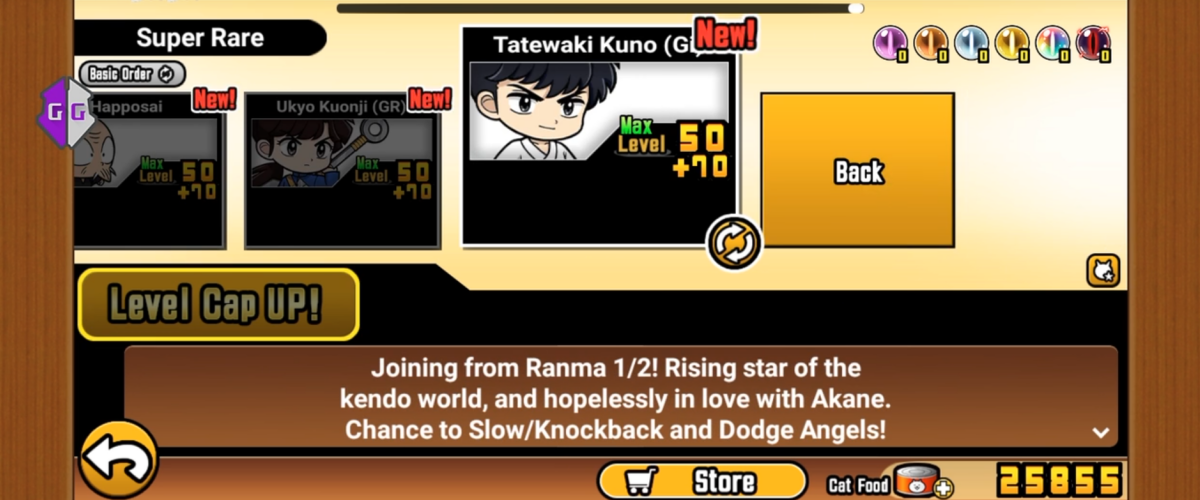1200x500 pixels.
Task: Expand the unit description with the chevron
Action: (1100, 433)
